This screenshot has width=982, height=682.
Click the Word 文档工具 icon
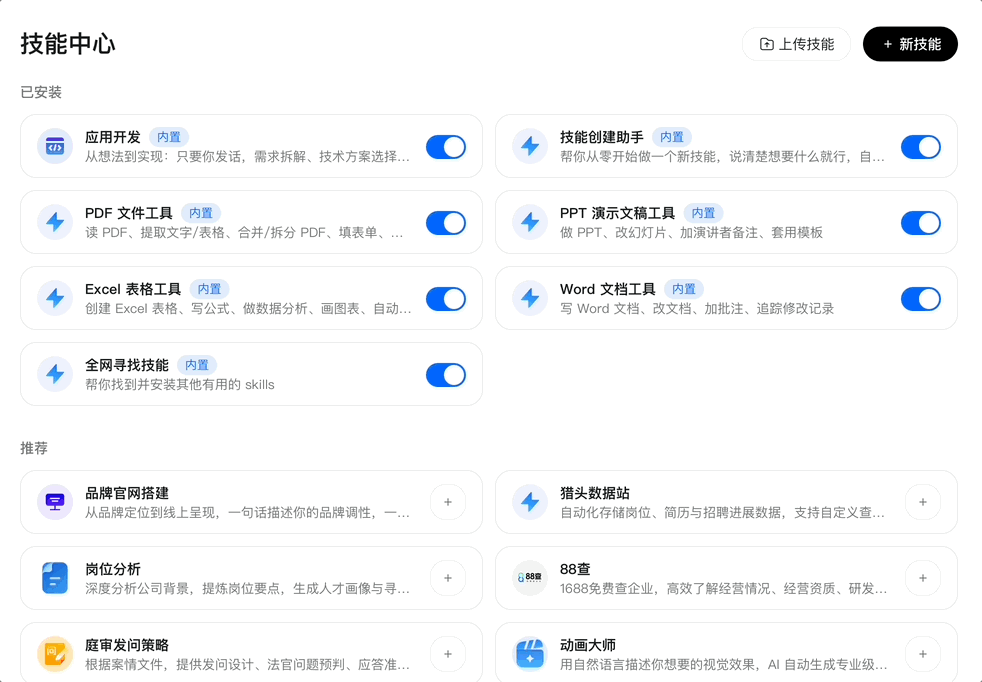[x=529, y=298]
